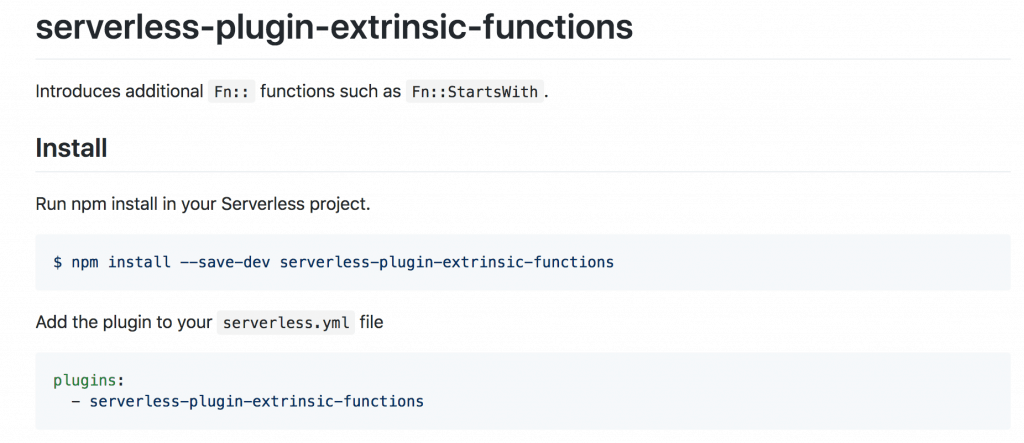Click the Install section heading
The width and height of the screenshot is (1024, 443).
(x=71, y=148)
